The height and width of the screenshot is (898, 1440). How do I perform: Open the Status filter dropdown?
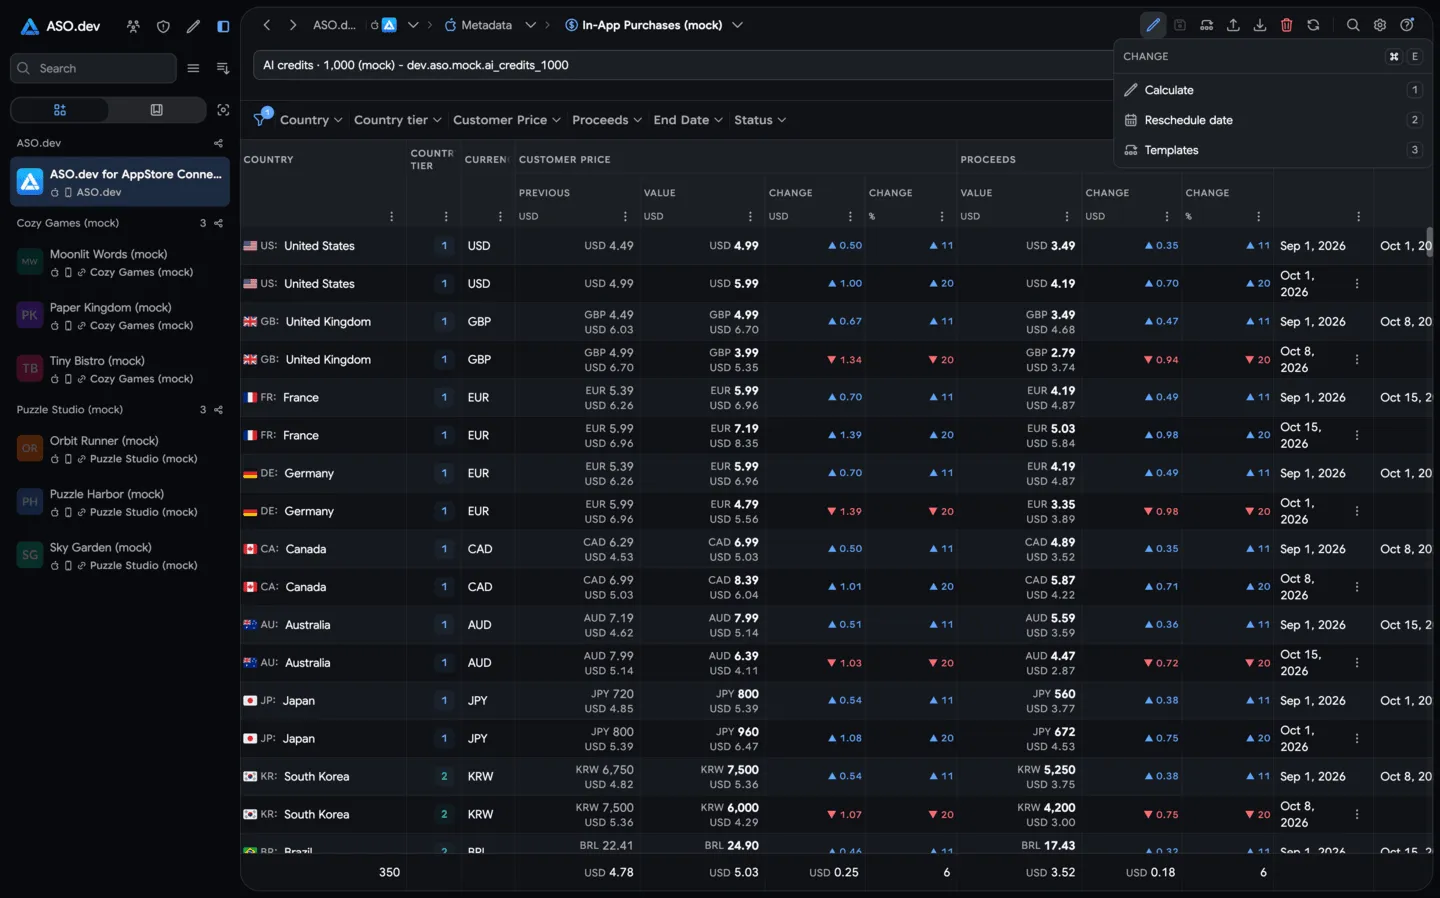click(760, 120)
